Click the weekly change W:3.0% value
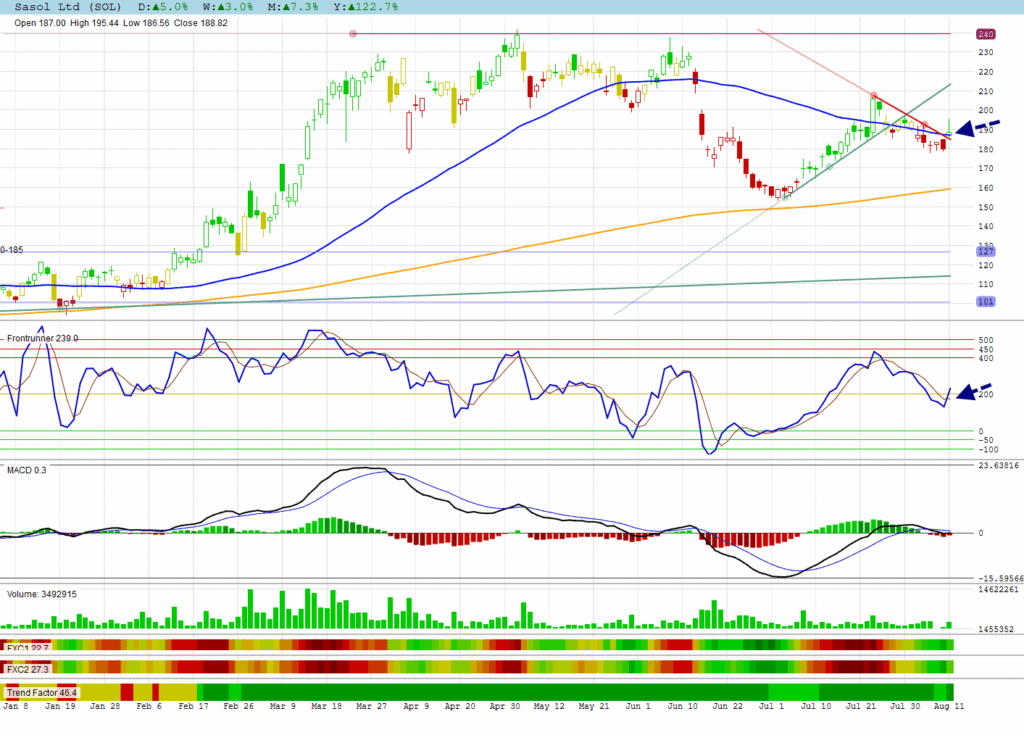Viewport: 1024px width, 735px height. point(227,7)
